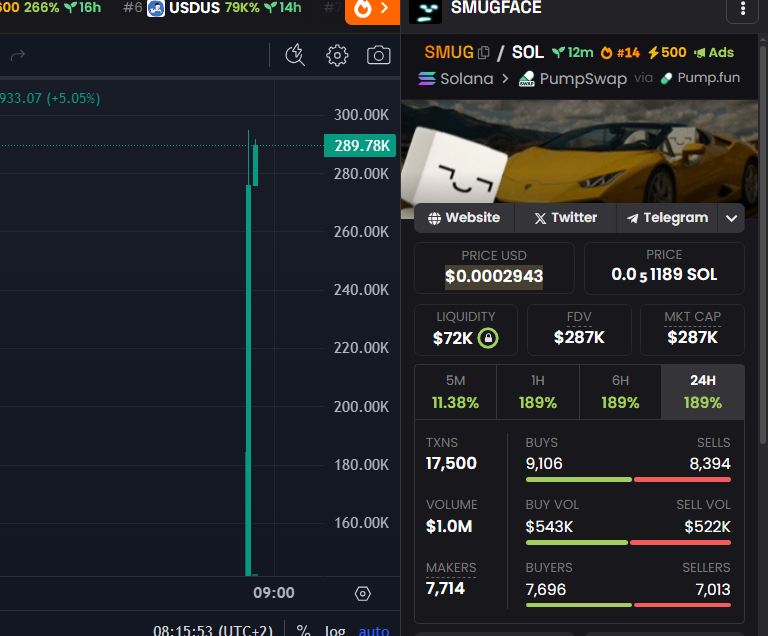Click the SMUG token symbol
The height and width of the screenshot is (636, 768).
click(449, 52)
